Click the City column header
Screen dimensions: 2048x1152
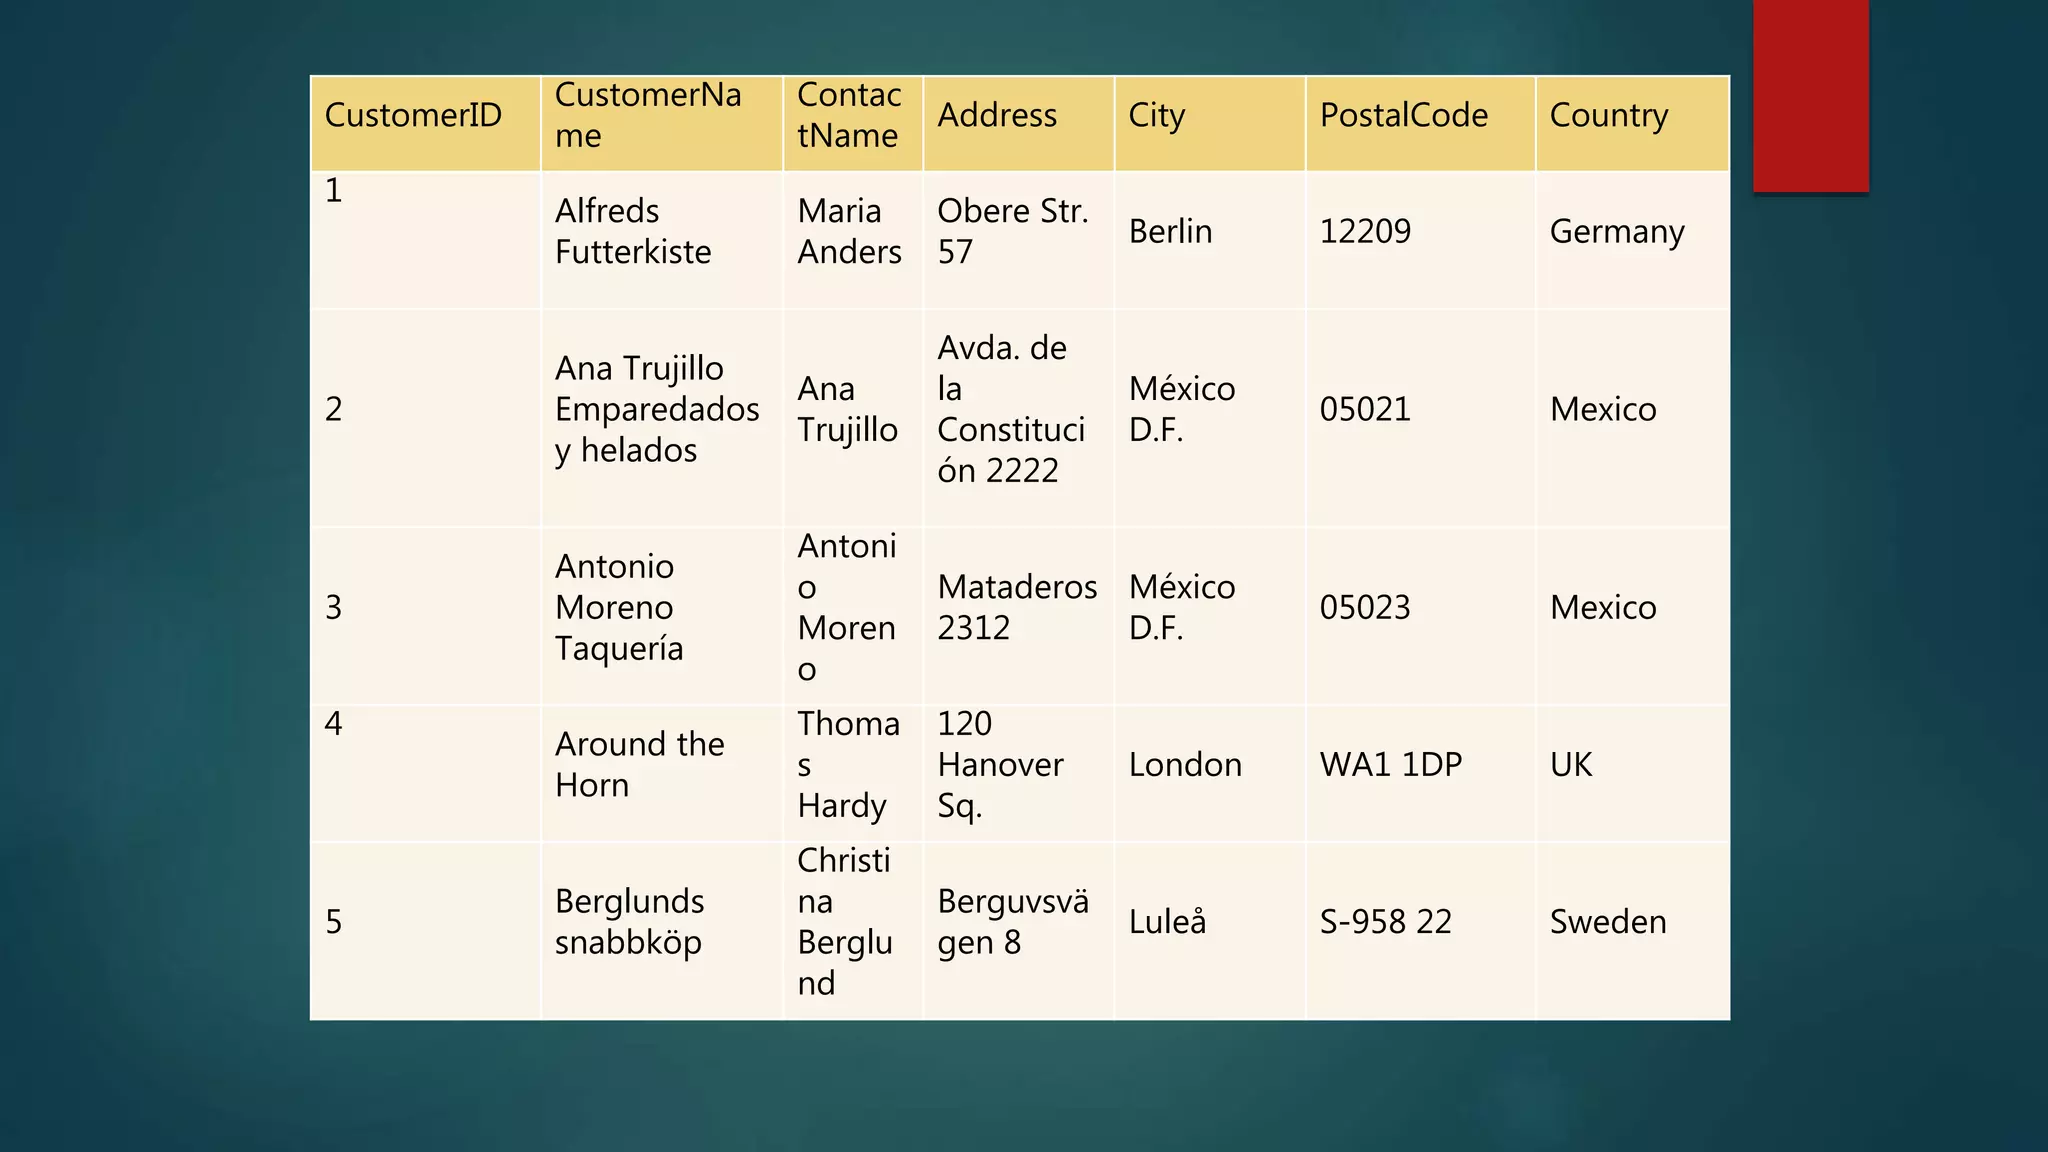(1210, 123)
